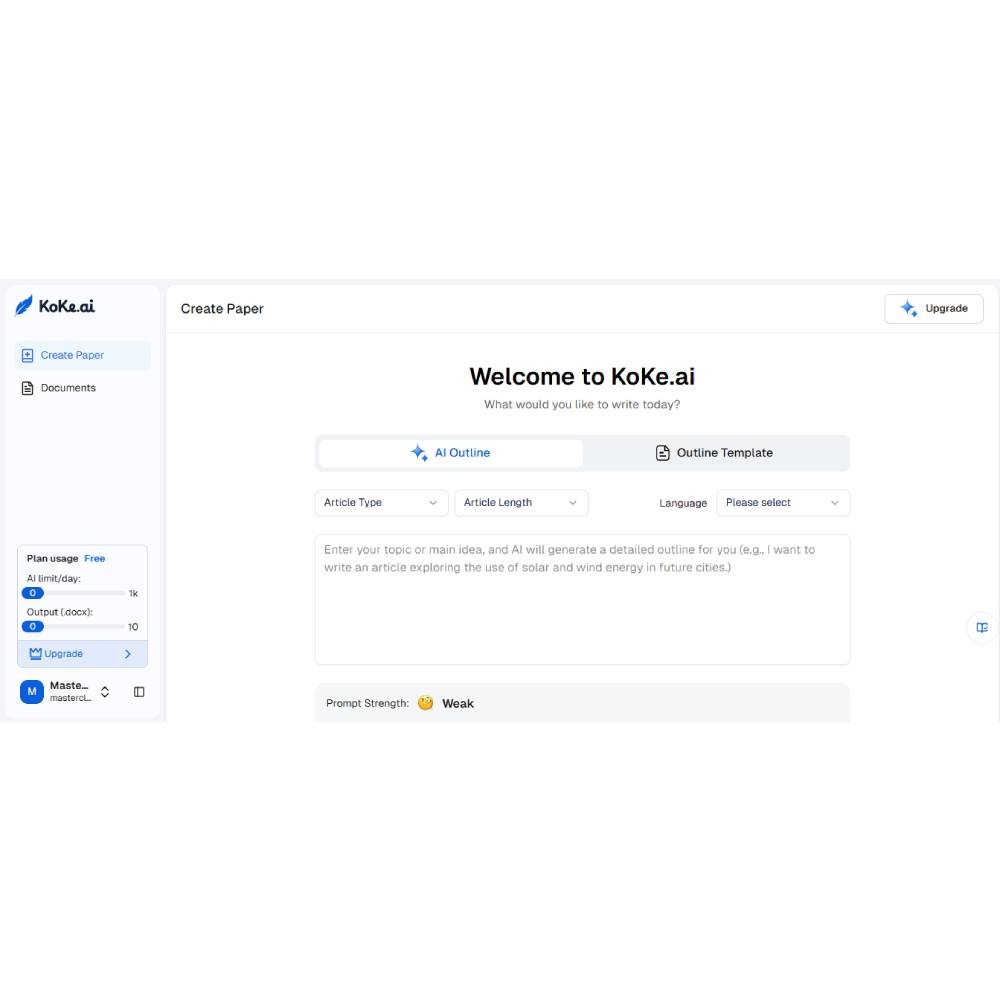
Task: Click the KoKe.ai feather logo
Action: coord(24,306)
